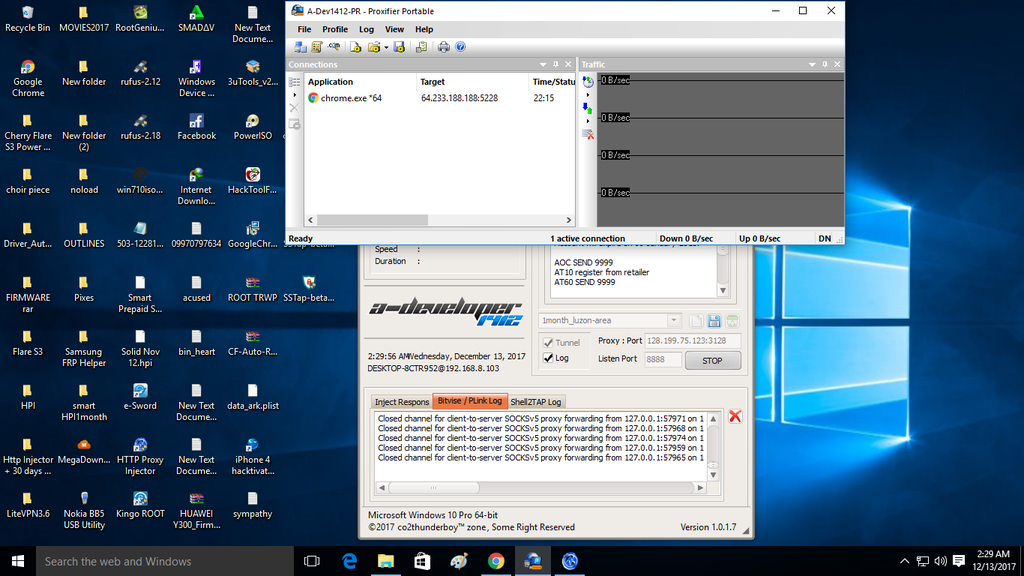
Task: Pin the Connections panel
Action: click(x=556, y=65)
